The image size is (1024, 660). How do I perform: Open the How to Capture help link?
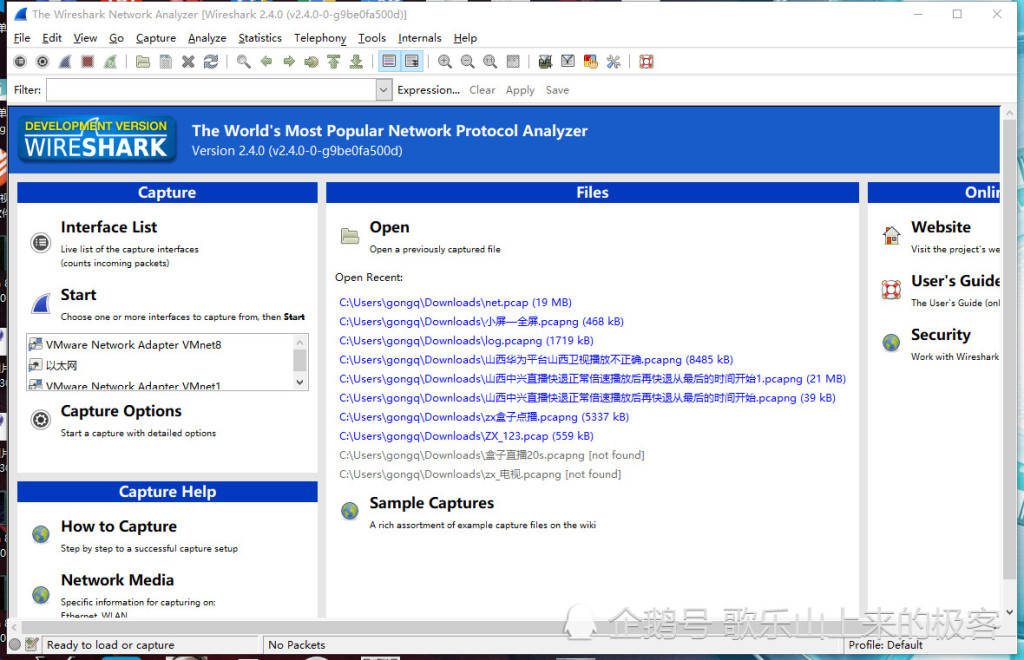click(x=119, y=527)
